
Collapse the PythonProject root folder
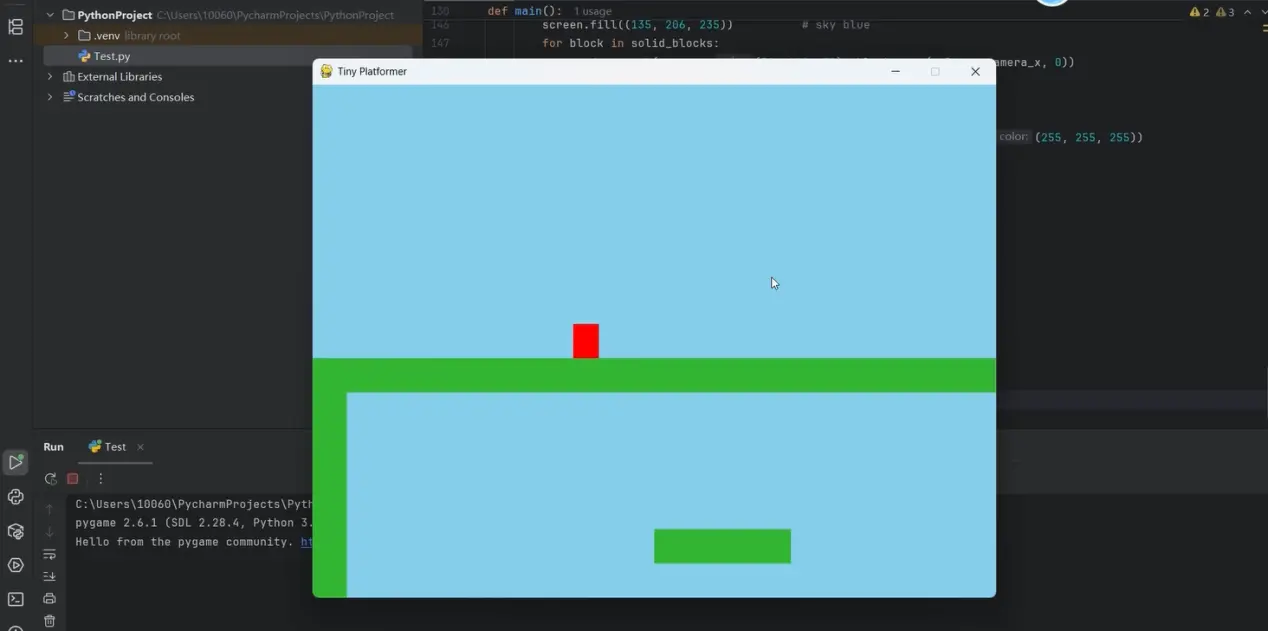pyautogui.click(x=50, y=15)
